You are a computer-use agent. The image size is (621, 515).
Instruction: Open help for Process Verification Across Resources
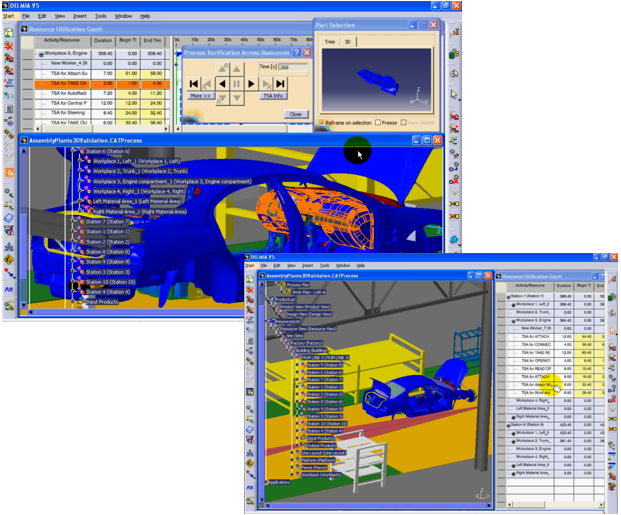(296, 52)
